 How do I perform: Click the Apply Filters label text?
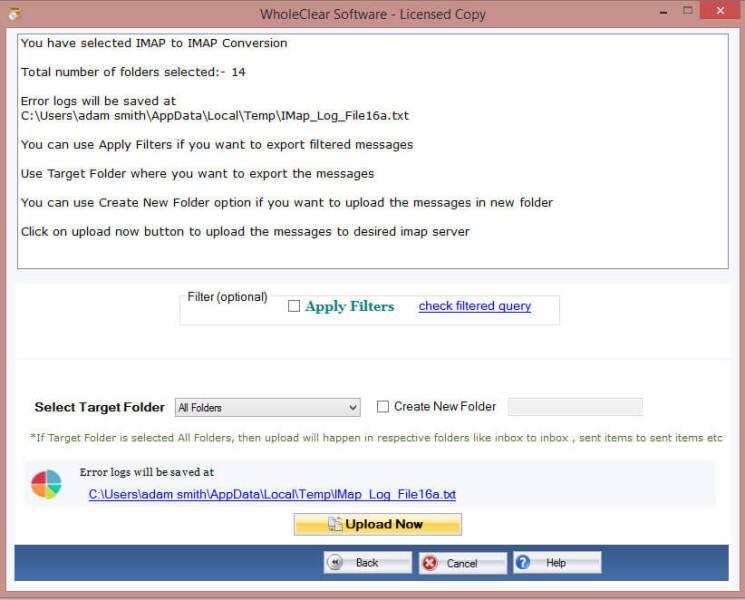(349, 307)
